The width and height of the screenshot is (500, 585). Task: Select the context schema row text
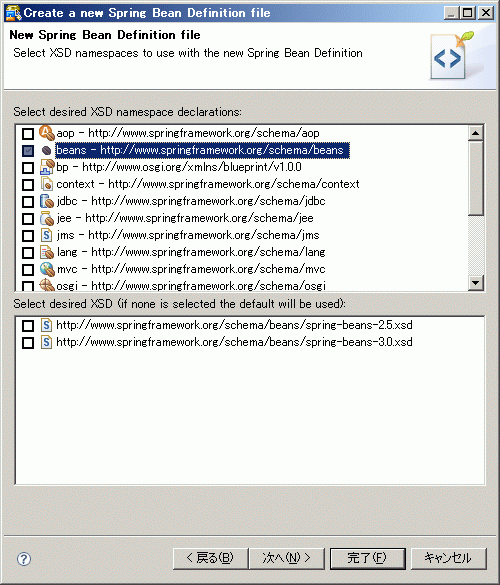pyautogui.click(x=208, y=184)
